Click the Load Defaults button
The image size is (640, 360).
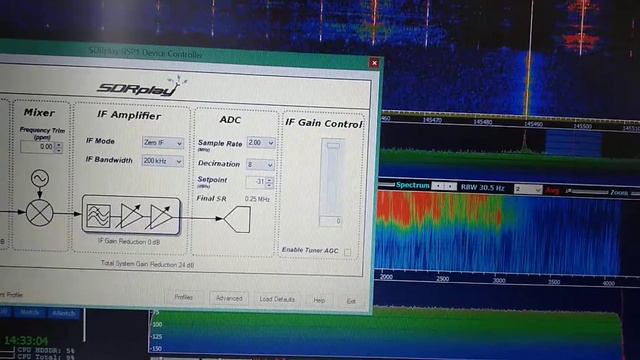point(277,299)
